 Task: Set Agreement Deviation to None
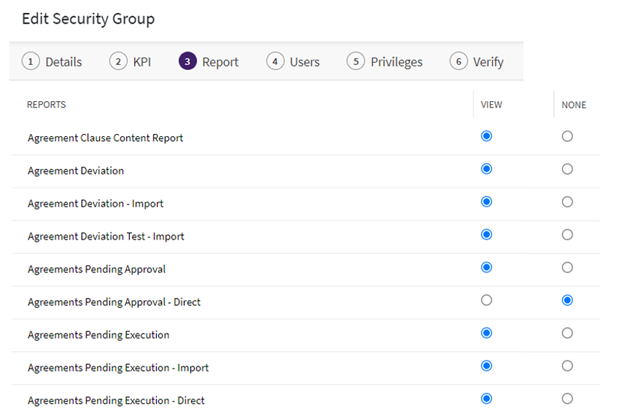(567, 170)
